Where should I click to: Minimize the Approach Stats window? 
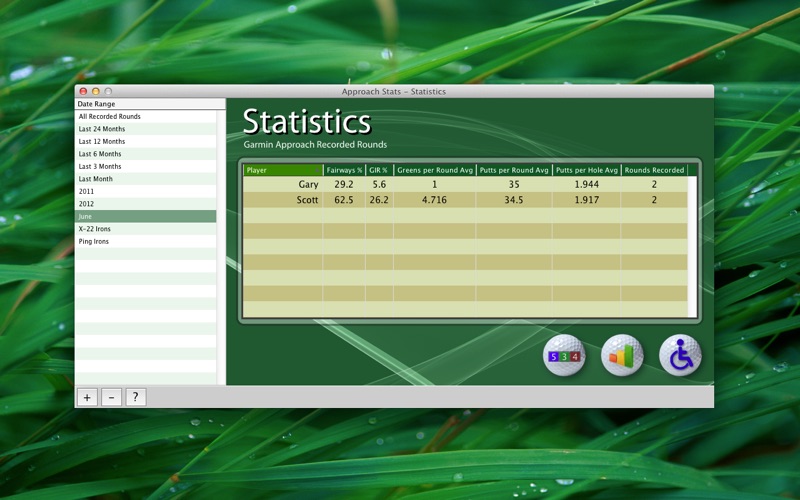pos(95,91)
